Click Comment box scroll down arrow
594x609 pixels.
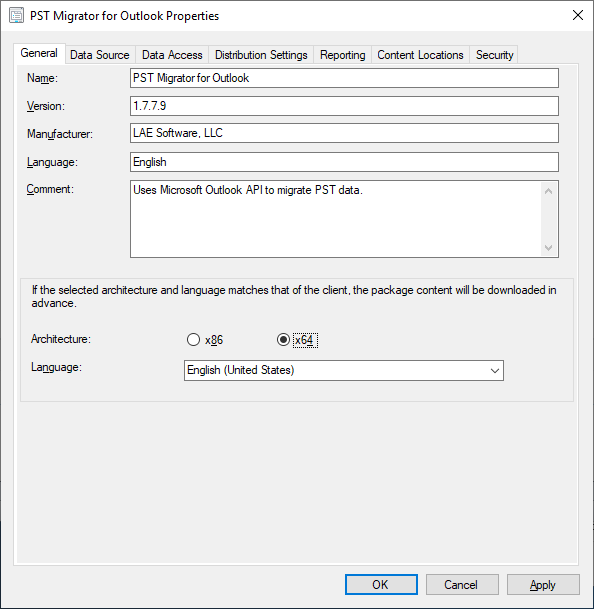pyautogui.click(x=549, y=247)
